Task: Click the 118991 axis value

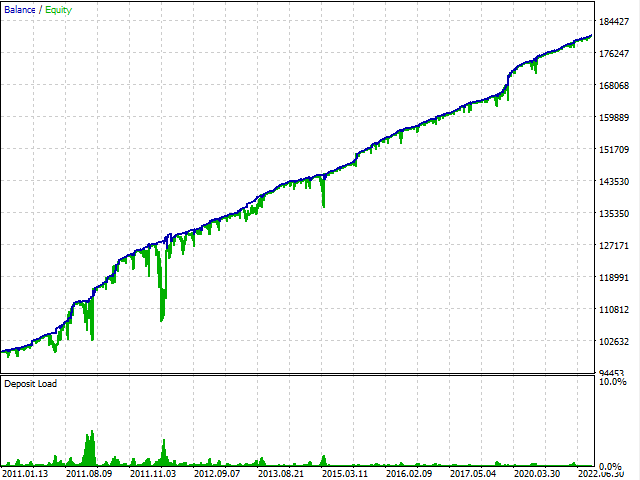Action: pyautogui.click(x=614, y=278)
